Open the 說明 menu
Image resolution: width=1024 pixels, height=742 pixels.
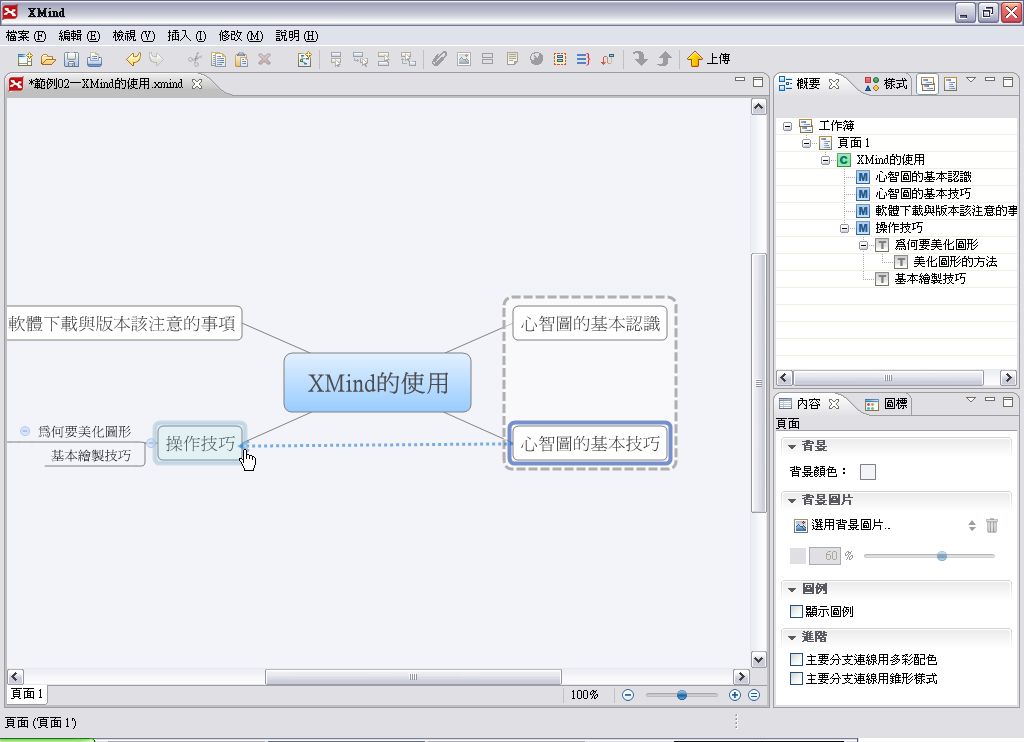point(296,36)
